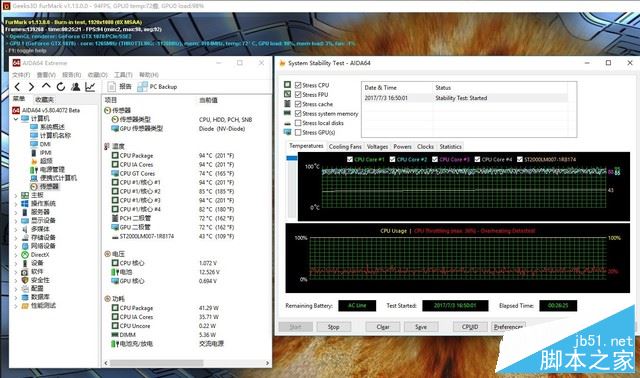
Task: Switch to Cooling Fans tab
Action: click(x=345, y=147)
